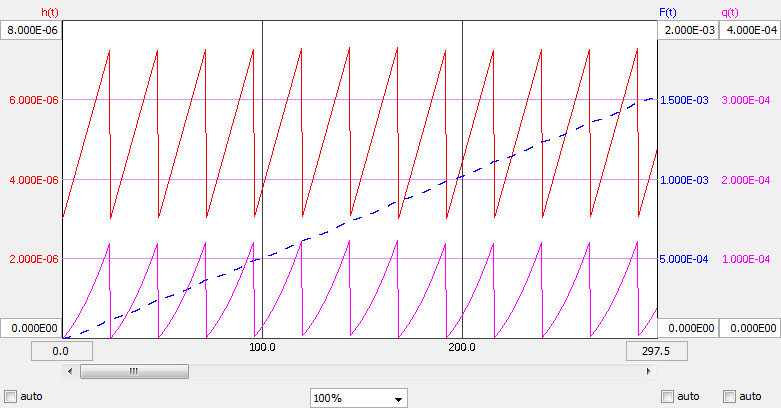Screen dimensions: 781x408
Task: Edit the q(t) maximum field 4.000E-04
Action: pos(749,31)
